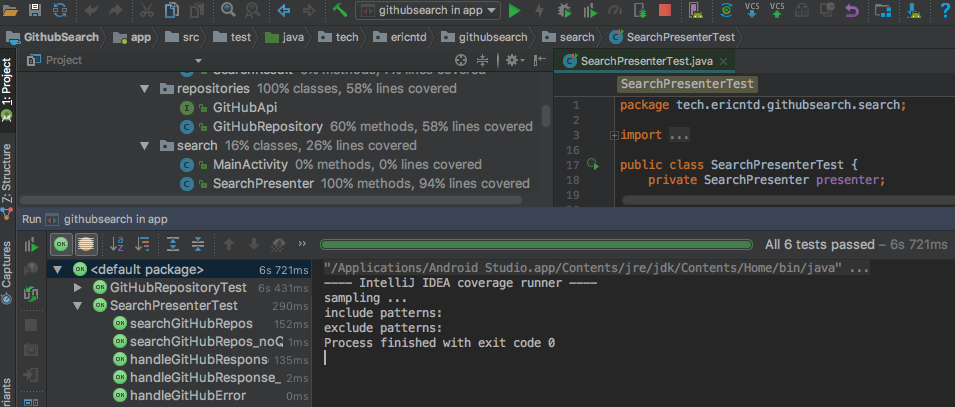
Task: Click the Help question mark icon
Action: pos(945,10)
